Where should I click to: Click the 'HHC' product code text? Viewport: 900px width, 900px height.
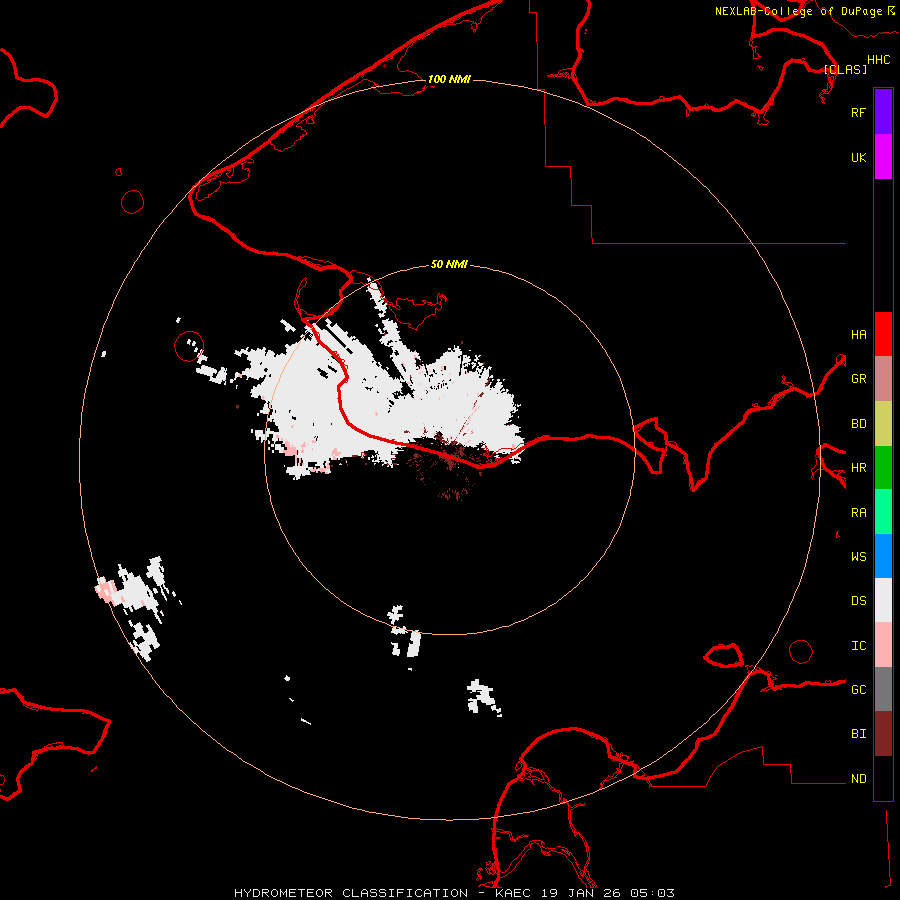click(878, 60)
